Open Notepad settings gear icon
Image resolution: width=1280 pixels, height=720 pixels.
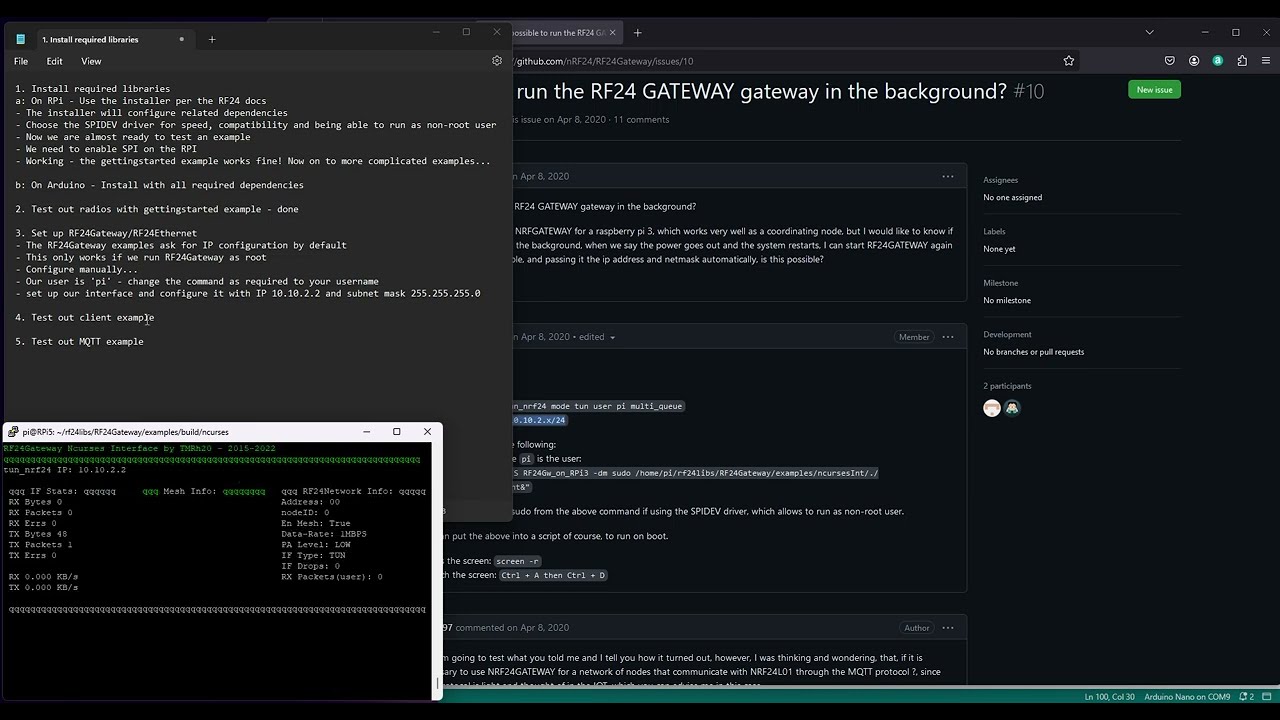pos(497,61)
